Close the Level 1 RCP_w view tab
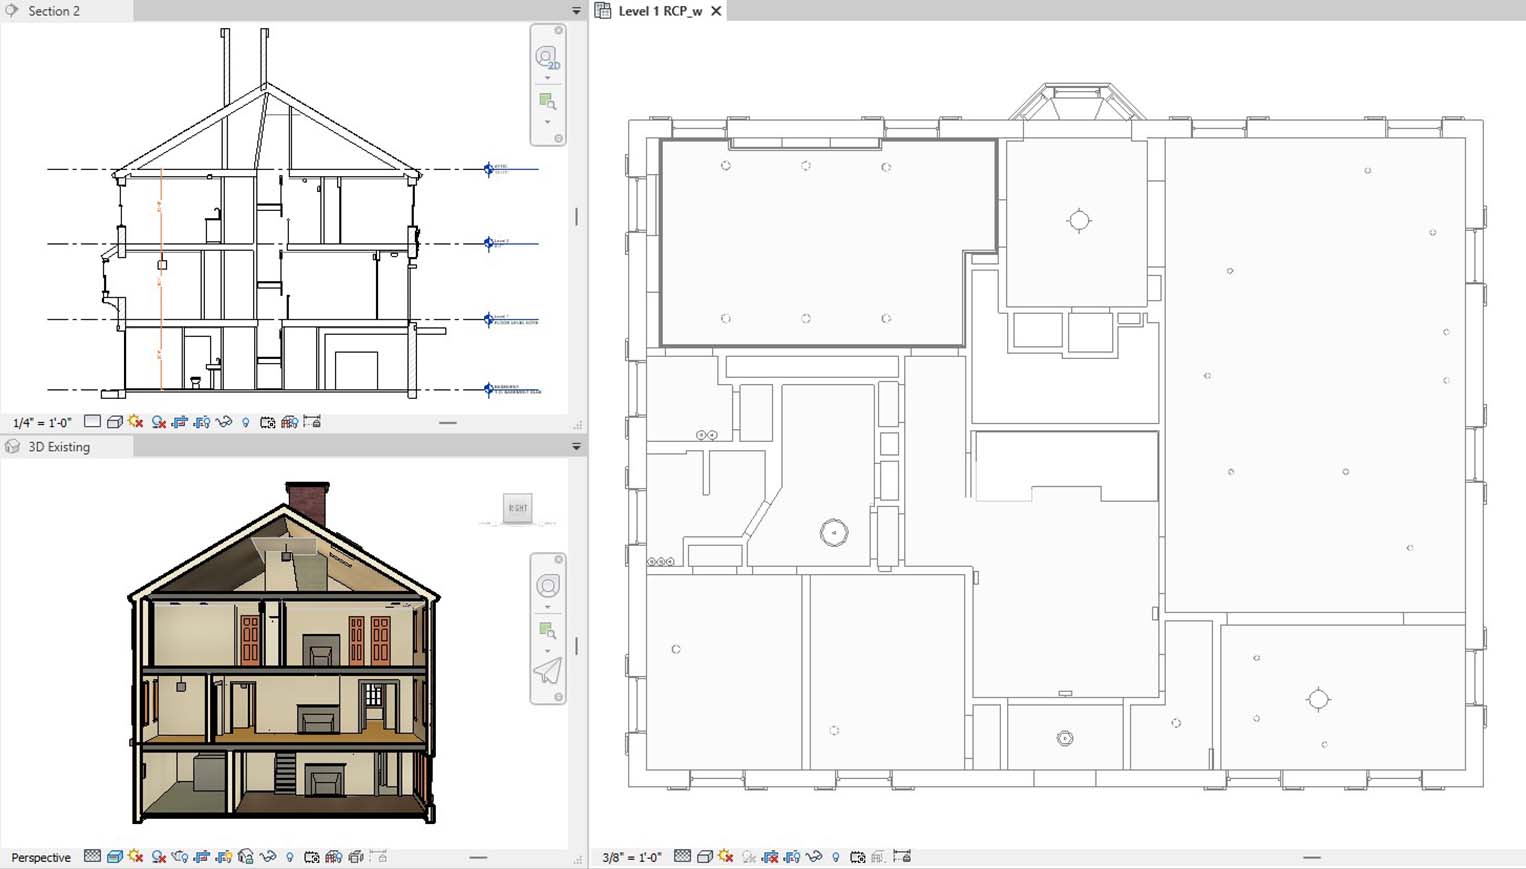 [716, 11]
